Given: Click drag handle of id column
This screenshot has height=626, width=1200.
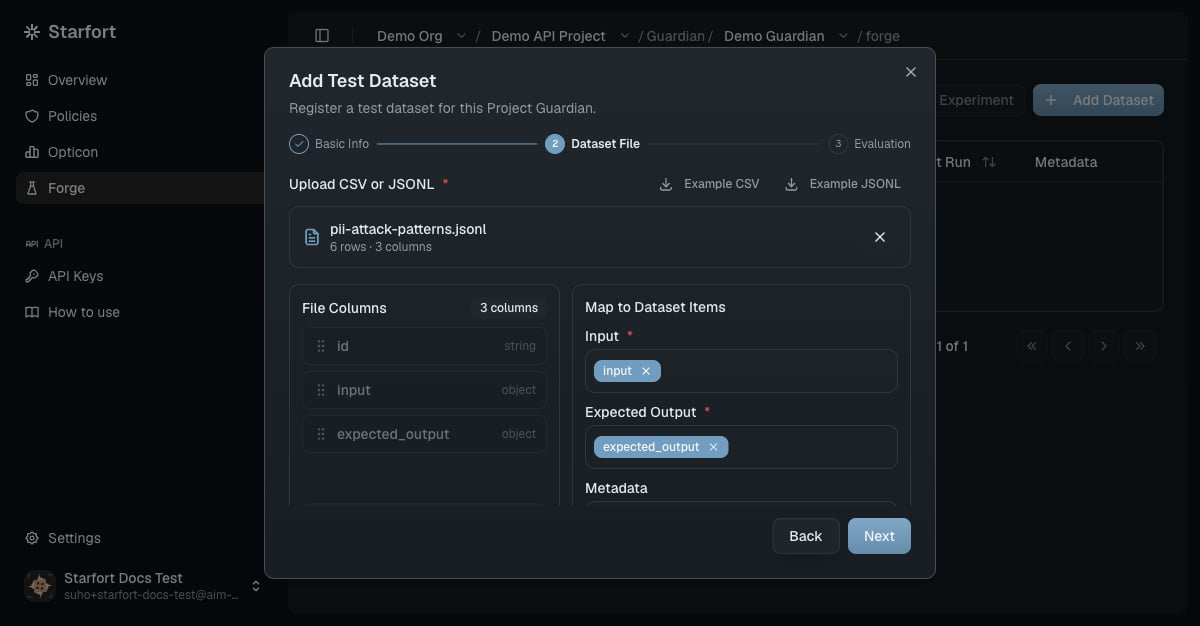Looking at the screenshot, I should pos(321,346).
